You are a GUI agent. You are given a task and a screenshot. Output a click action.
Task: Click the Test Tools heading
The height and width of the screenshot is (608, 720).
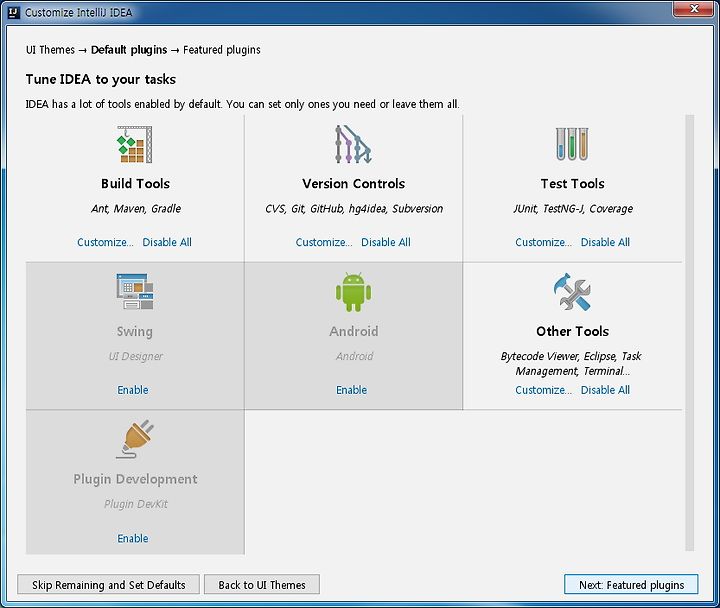point(572,184)
